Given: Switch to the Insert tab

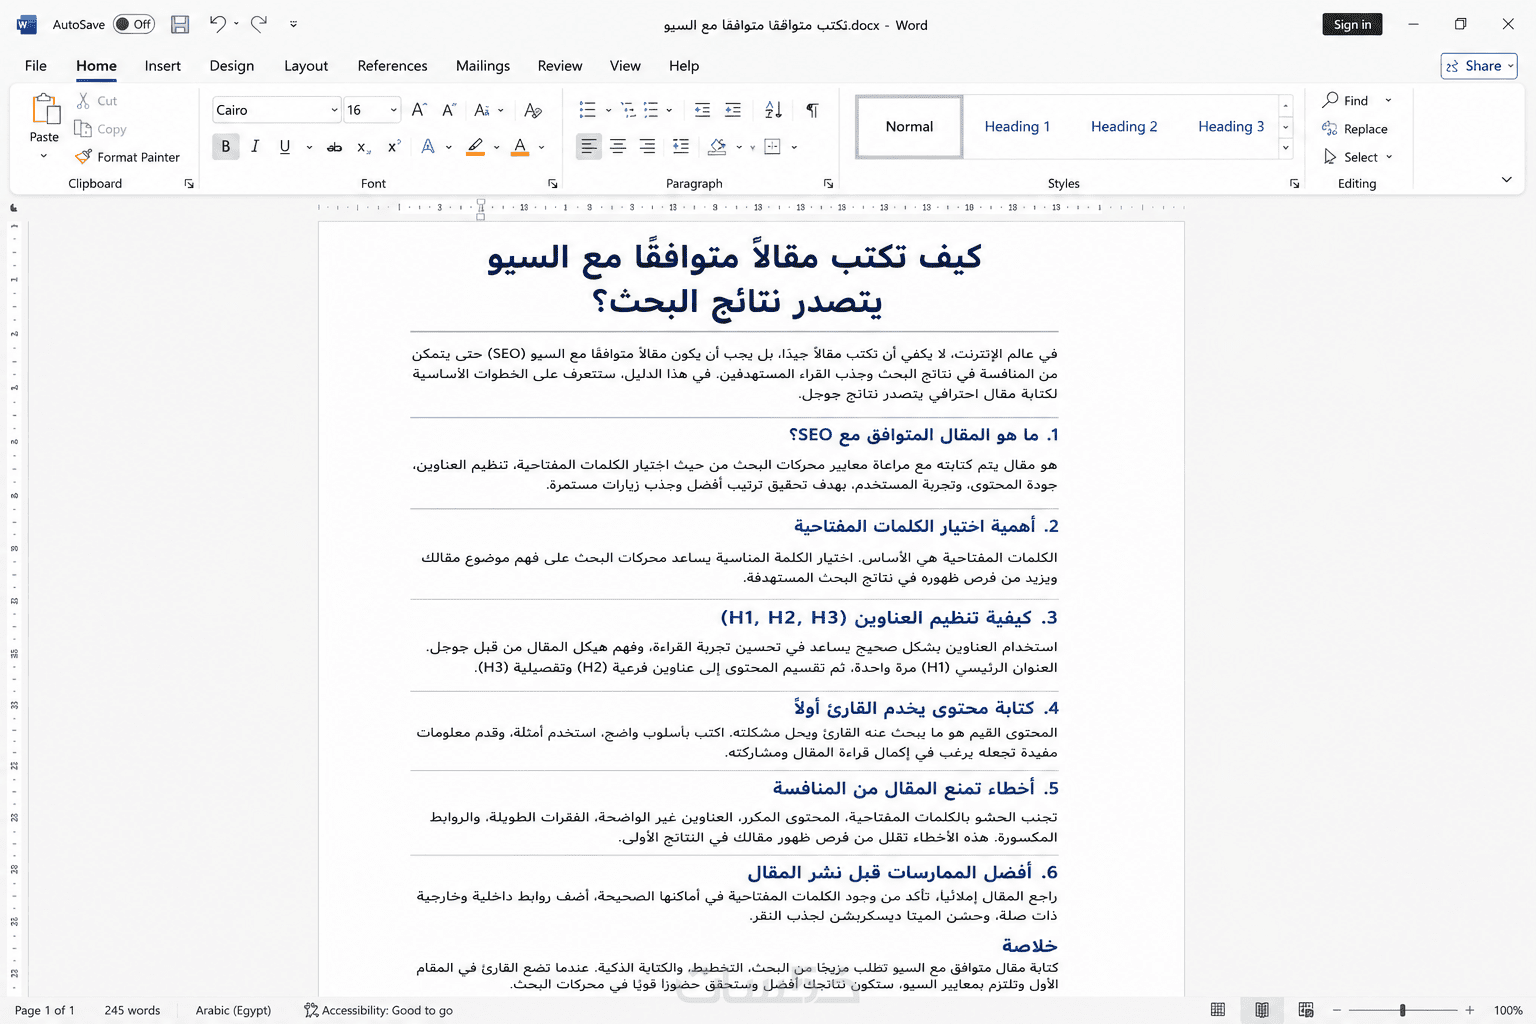Looking at the screenshot, I should click(x=163, y=66).
